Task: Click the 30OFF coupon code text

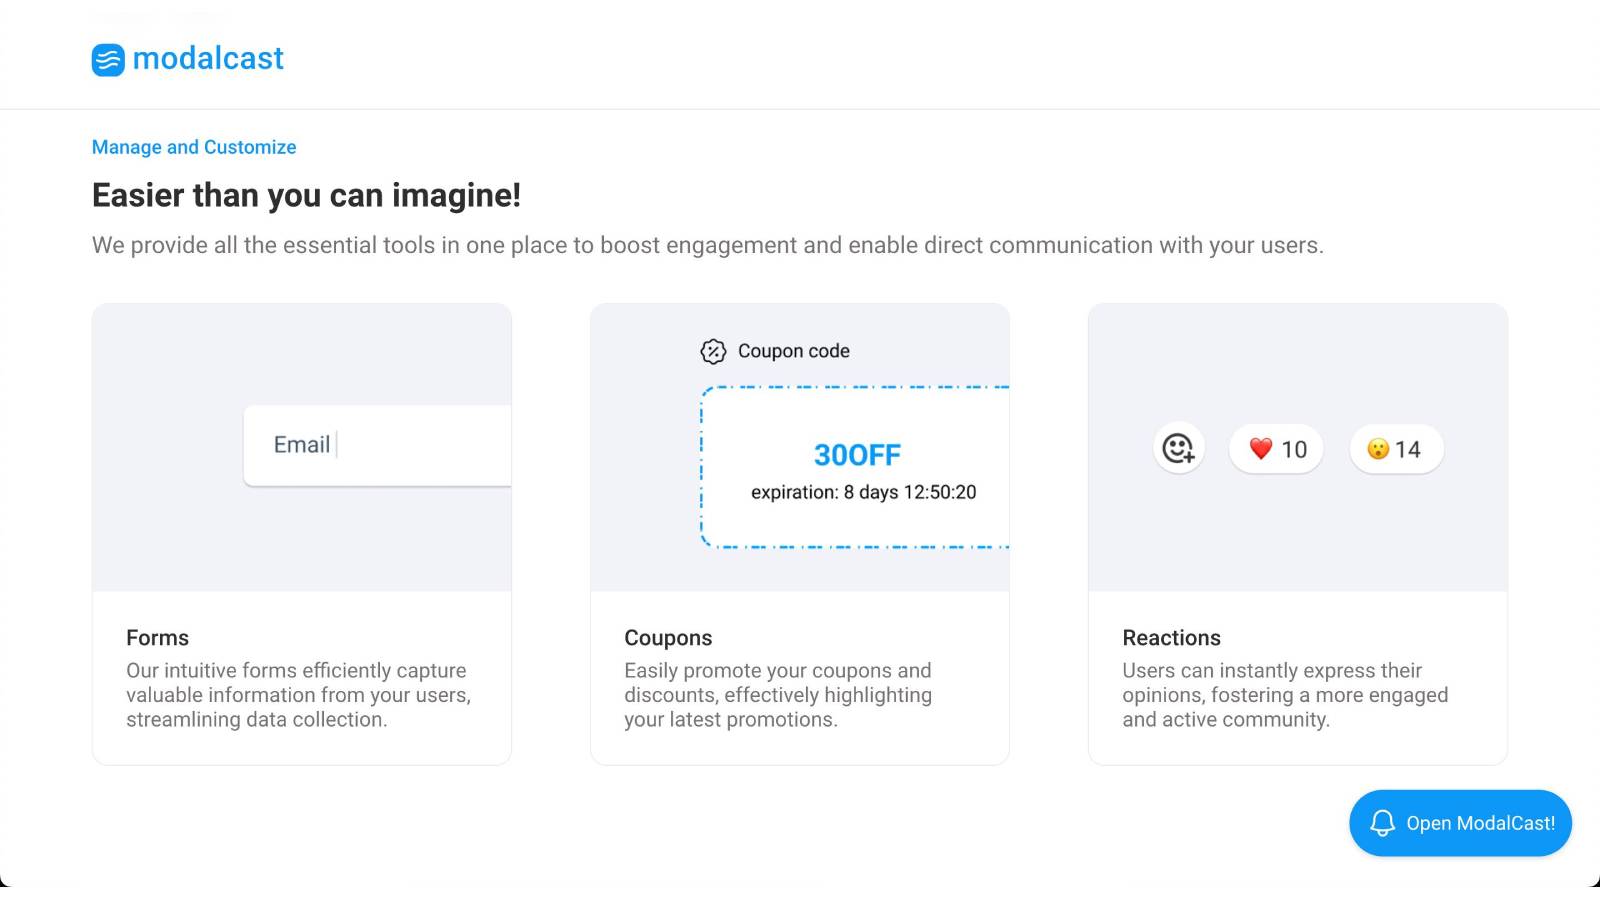Action: [857, 455]
